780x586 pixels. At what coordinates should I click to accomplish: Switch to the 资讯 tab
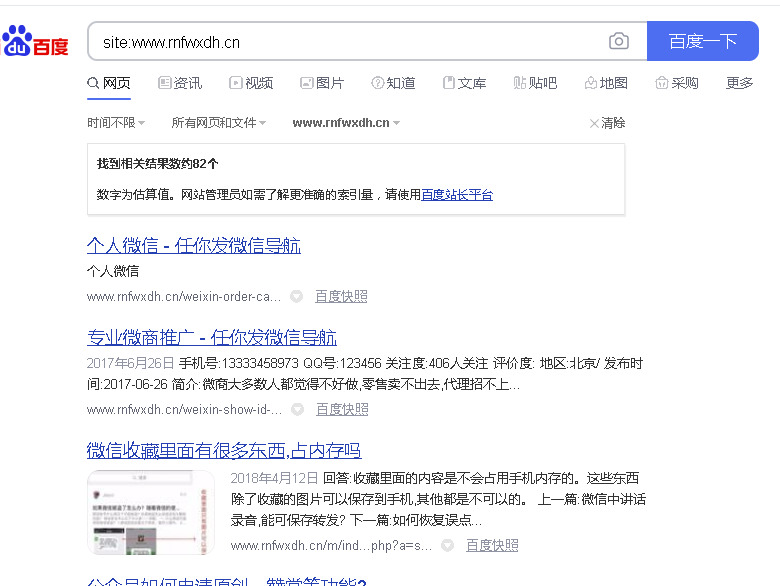[x=180, y=83]
